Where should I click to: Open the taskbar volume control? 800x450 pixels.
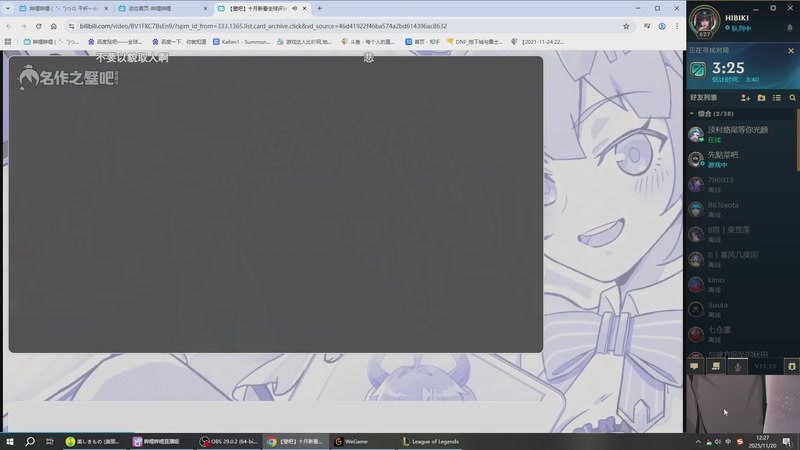(x=718, y=441)
